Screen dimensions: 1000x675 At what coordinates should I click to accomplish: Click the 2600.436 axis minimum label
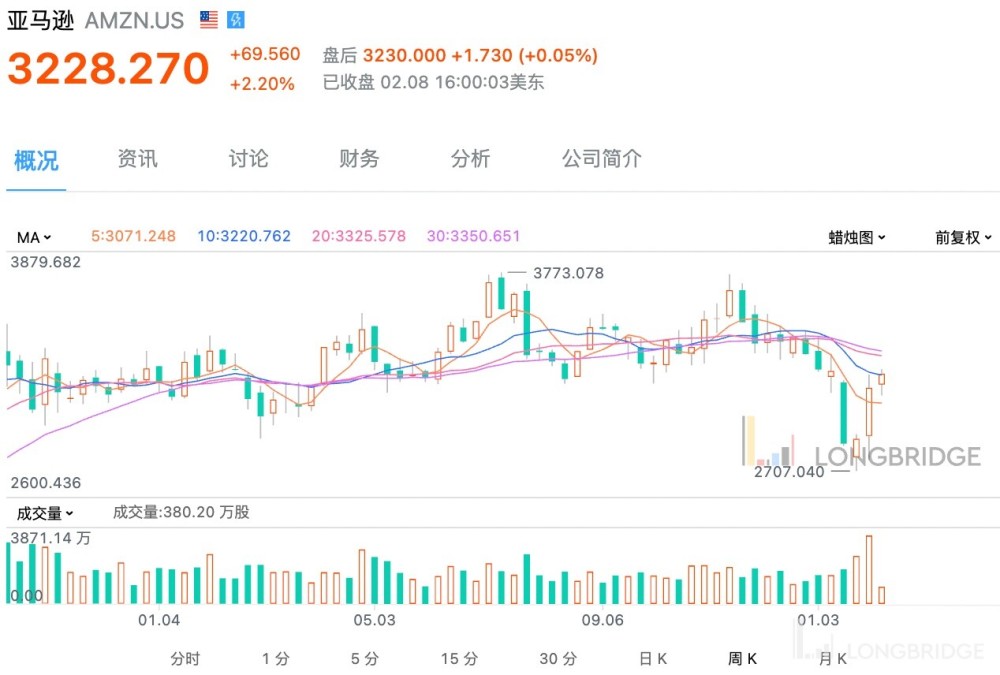pos(46,483)
